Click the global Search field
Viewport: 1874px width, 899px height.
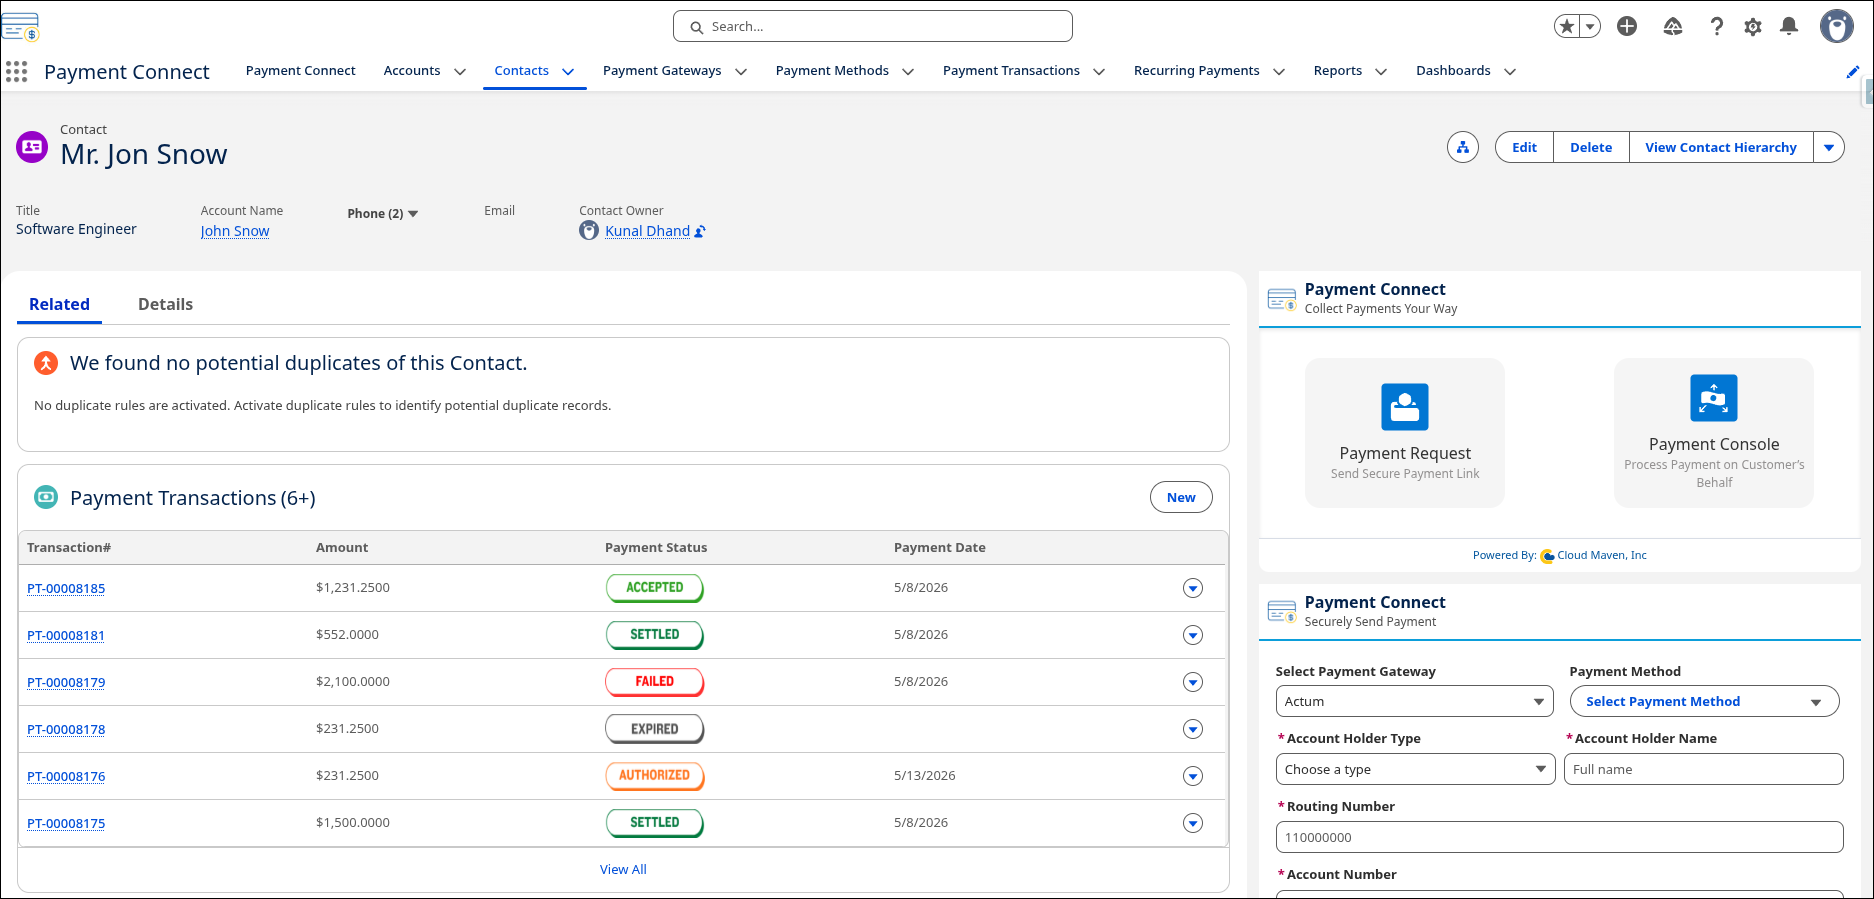point(873,27)
